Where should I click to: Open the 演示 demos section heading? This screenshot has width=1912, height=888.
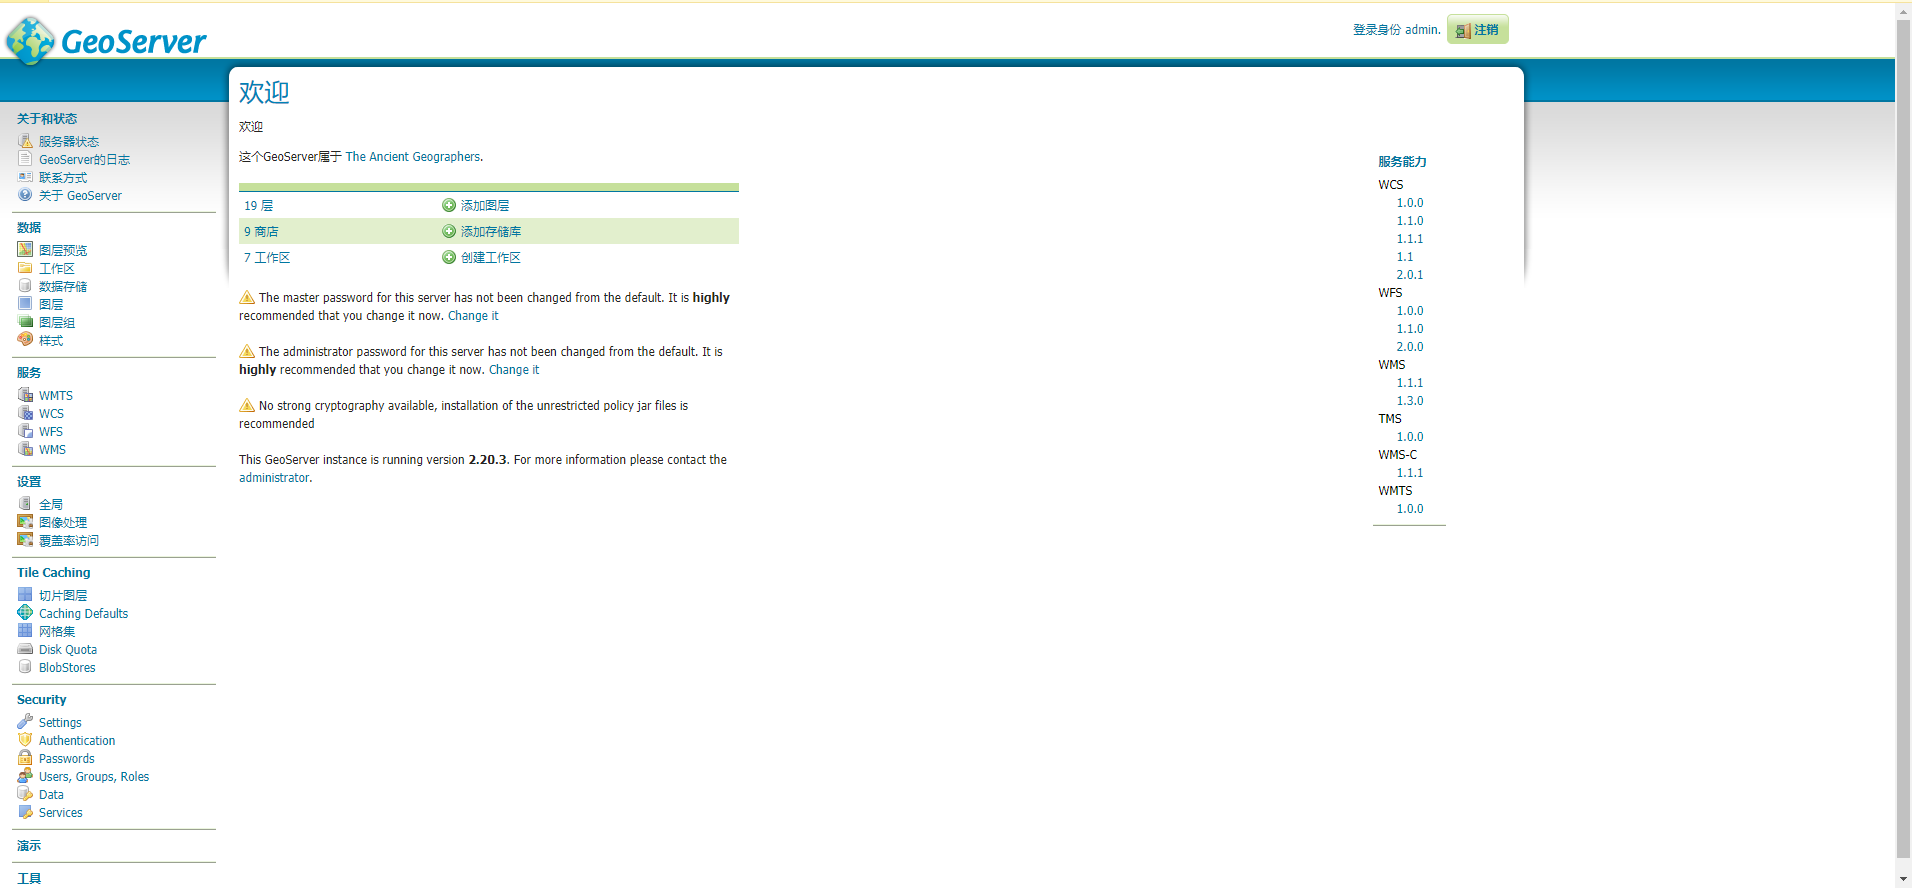[29, 846]
